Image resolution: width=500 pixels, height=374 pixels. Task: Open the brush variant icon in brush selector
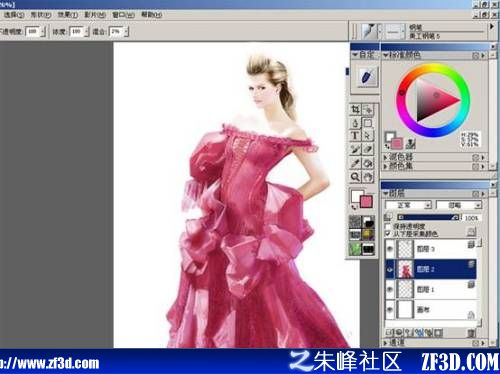[393, 32]
